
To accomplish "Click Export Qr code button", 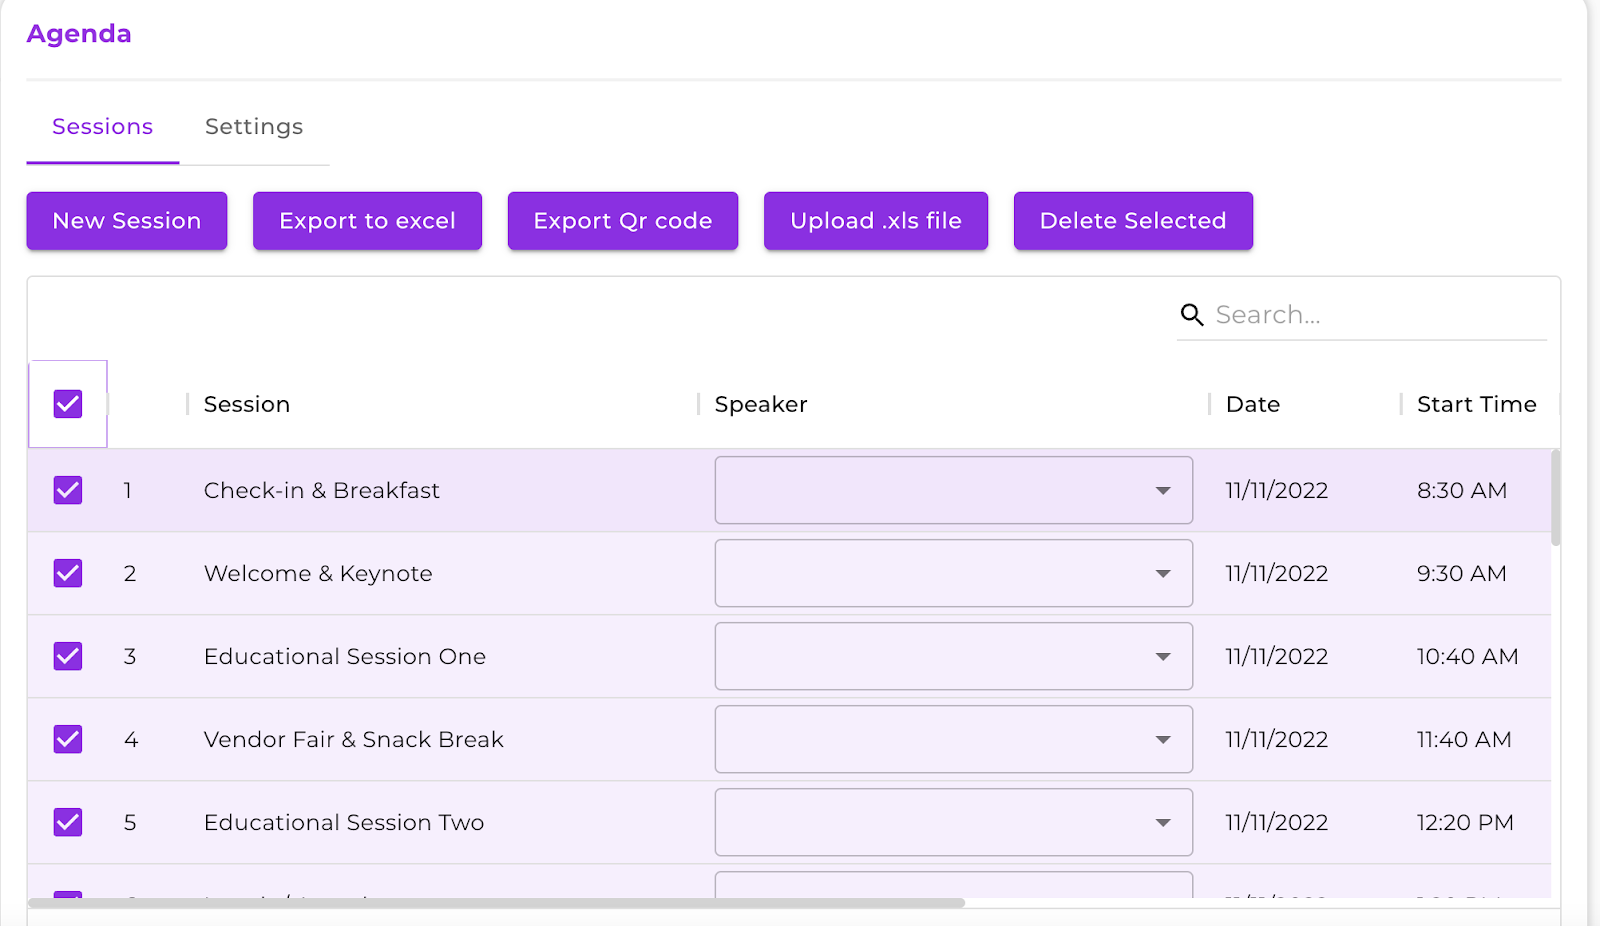I will pyautogui.click(x=623, y=221).
